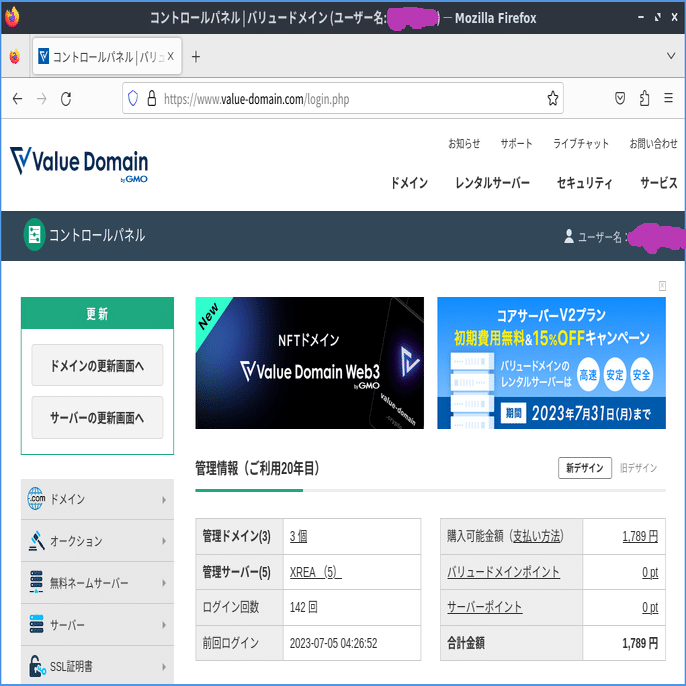Switch to 新デザイン layout
The image size is (686, 686).
584,468
